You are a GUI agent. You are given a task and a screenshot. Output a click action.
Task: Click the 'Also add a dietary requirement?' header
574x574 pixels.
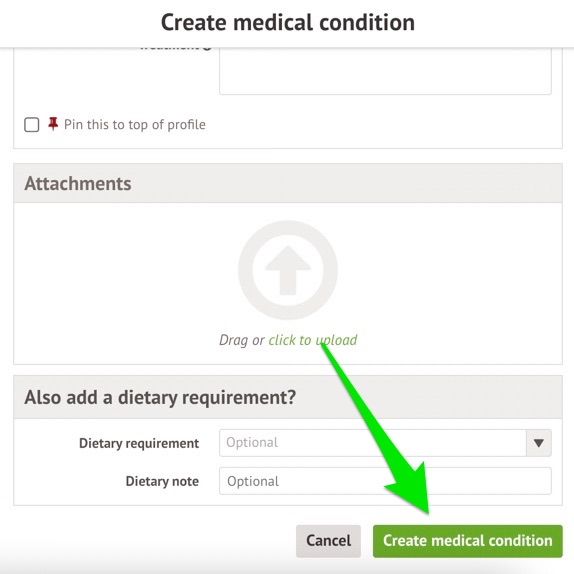point(160,397)
